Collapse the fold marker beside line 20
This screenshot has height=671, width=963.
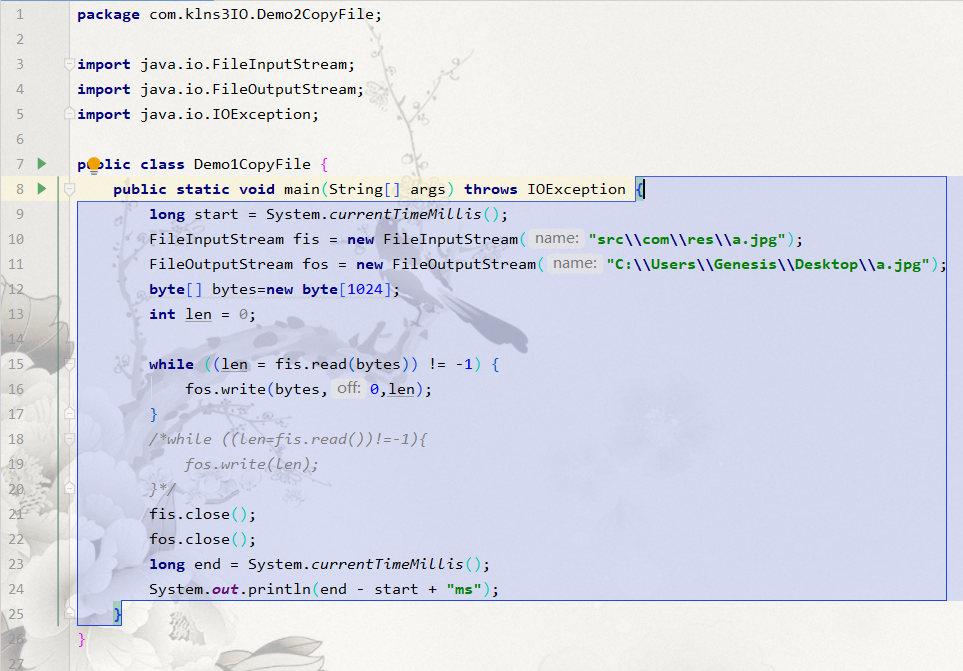pos(67,486)
